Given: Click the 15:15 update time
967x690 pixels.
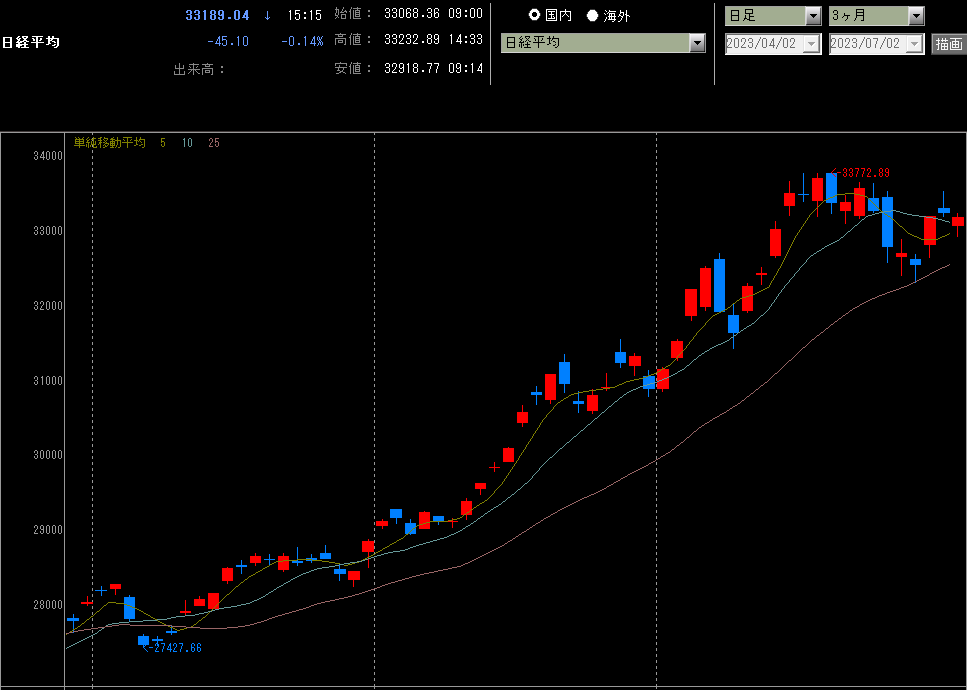Looking at the screenshot, I should [305, 15].
